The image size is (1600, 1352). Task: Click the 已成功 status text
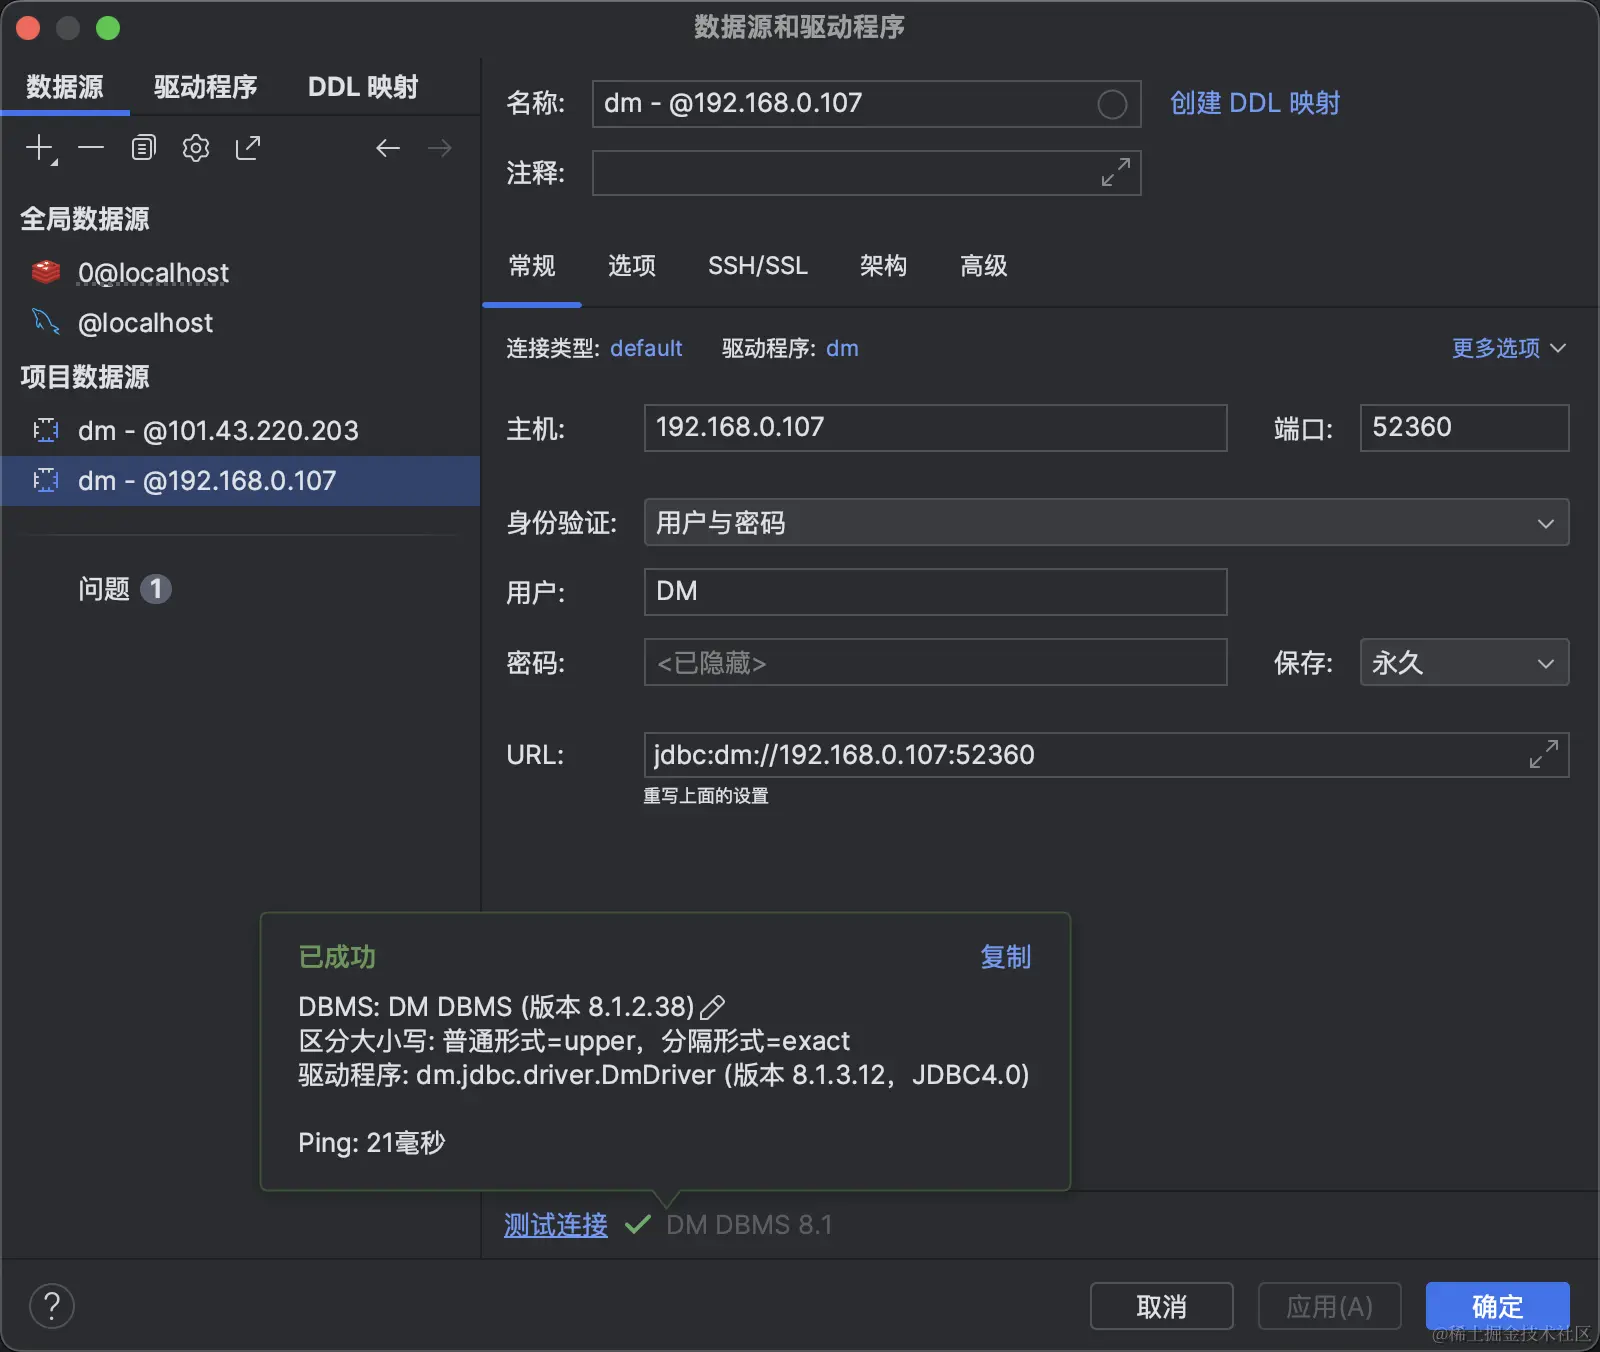coord(337,957)
